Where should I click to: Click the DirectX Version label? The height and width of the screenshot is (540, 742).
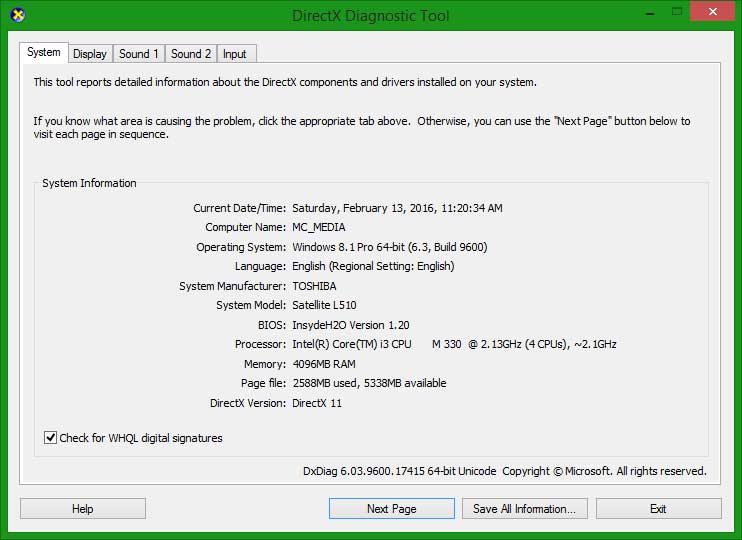[x=248, y=403]
